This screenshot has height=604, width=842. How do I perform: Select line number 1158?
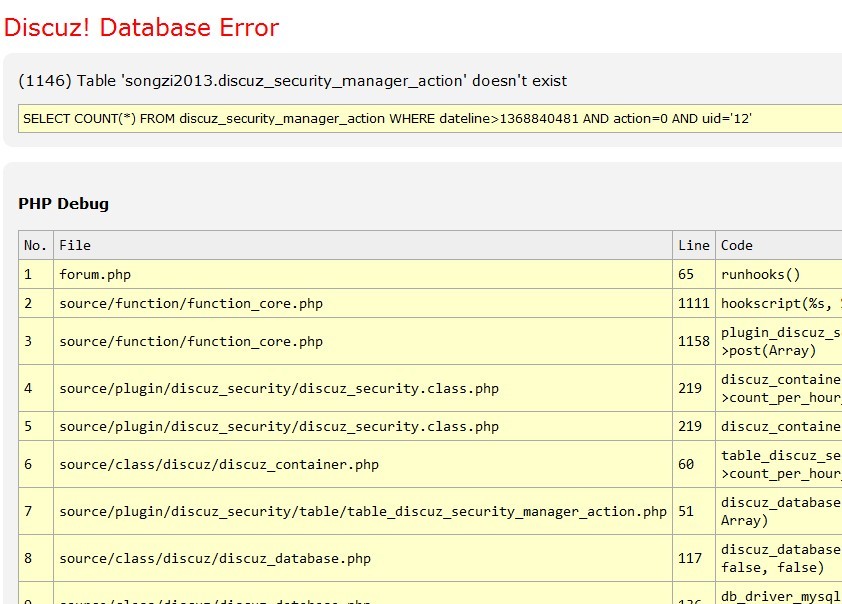click(x=694, y=341)
